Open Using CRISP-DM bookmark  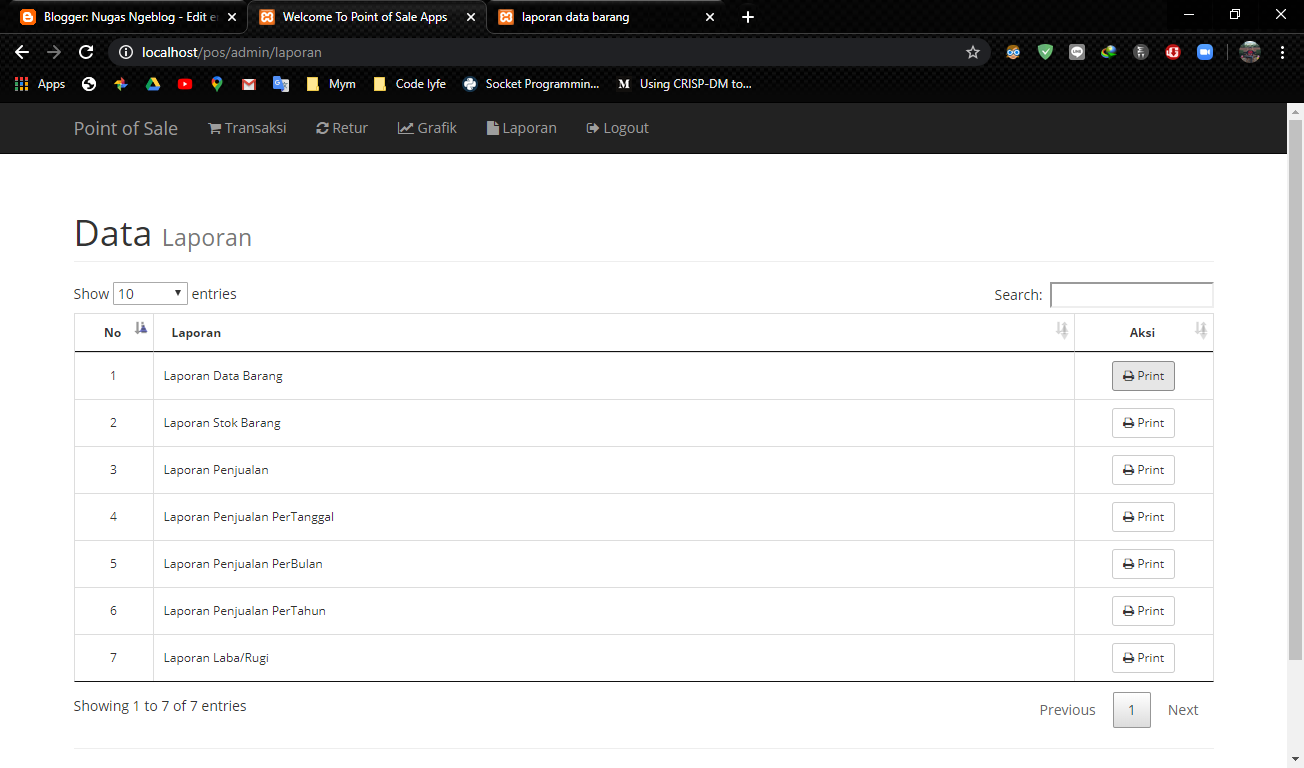(685, 84)
